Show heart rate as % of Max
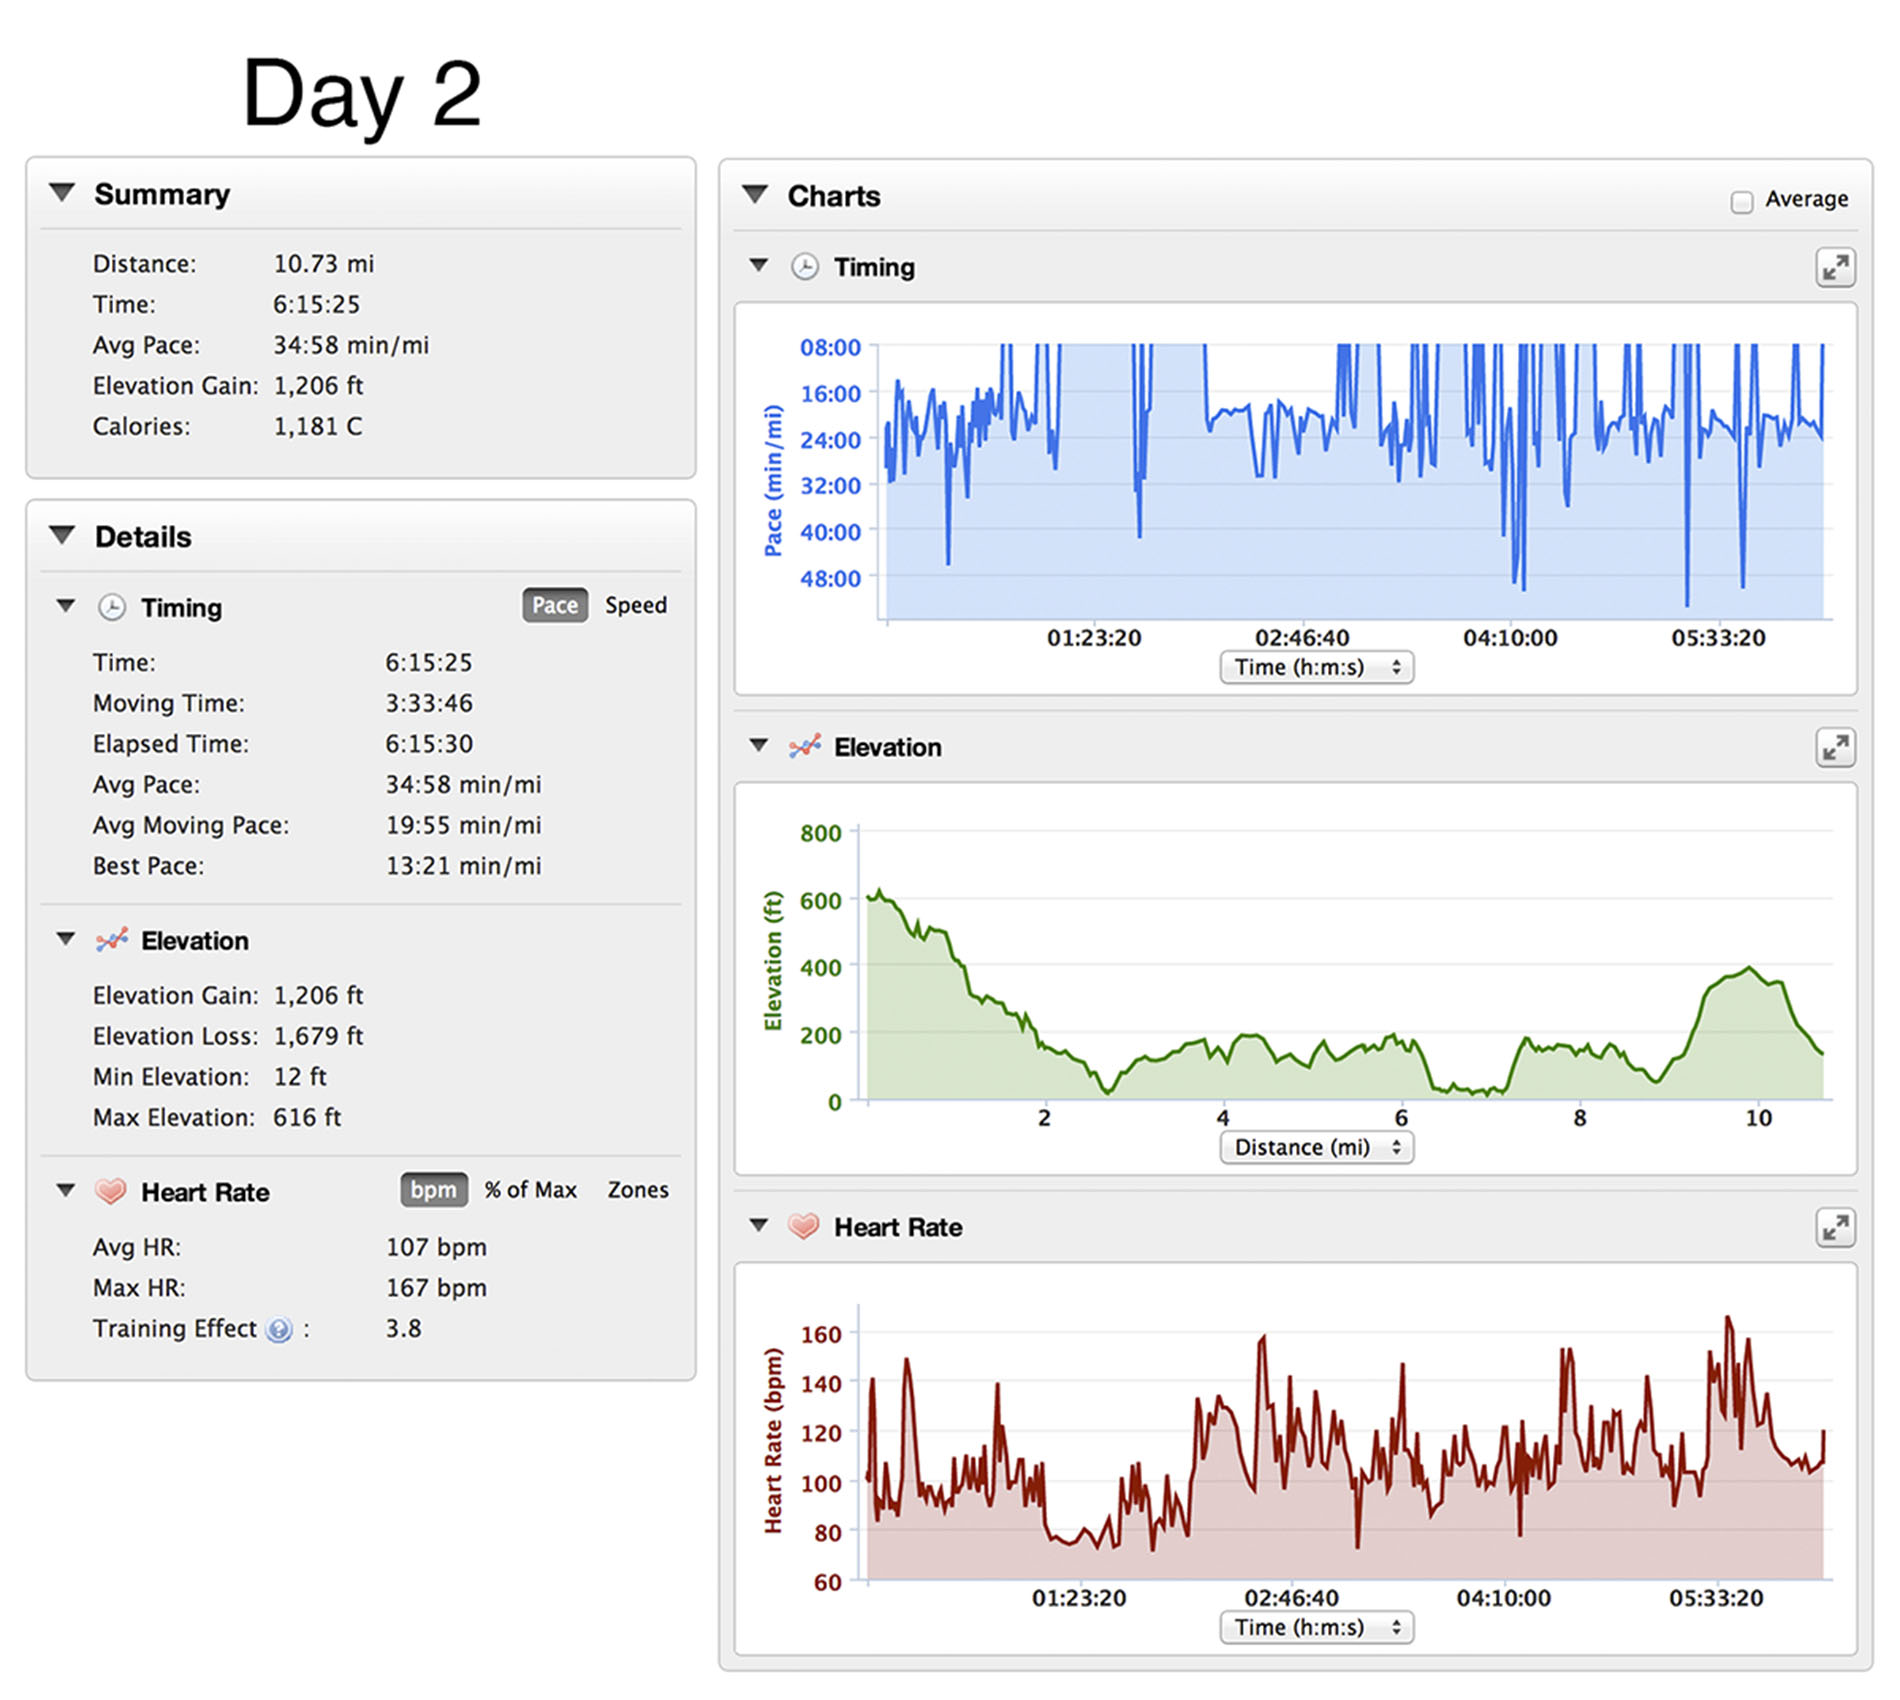Viewport: 1900px width, 1700px height. coord(530,1190)
